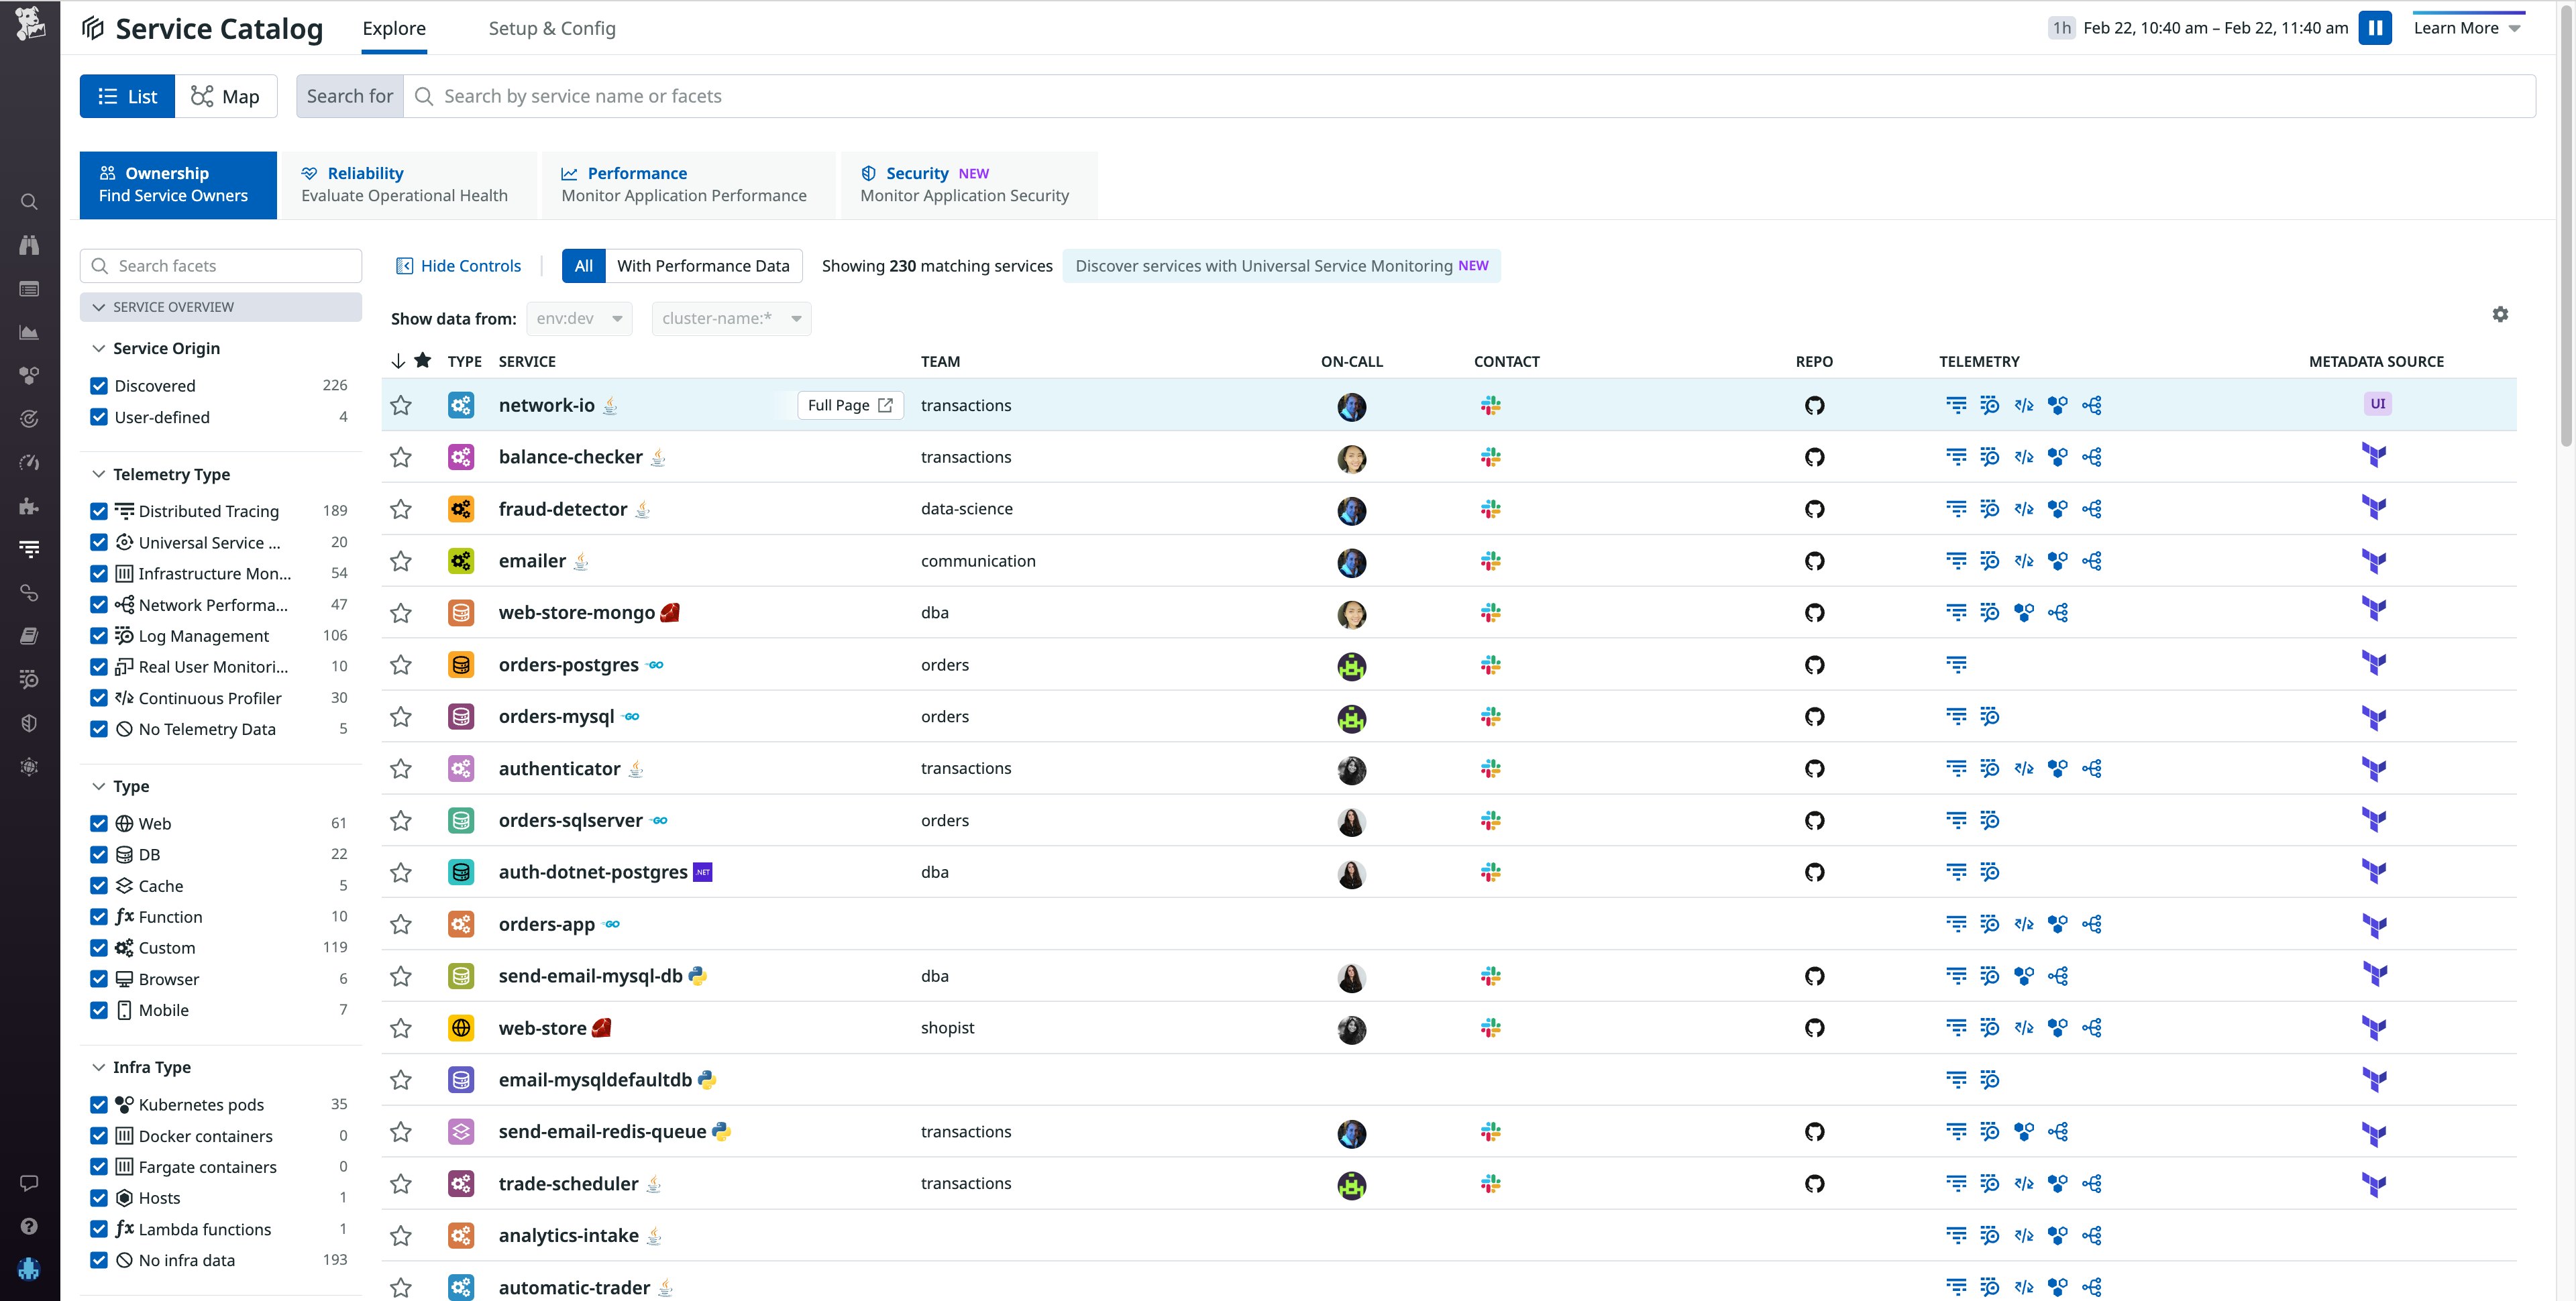Uncheck the Log Management telemetry filter
2576x1301 pixels.
tap(98, 635)
